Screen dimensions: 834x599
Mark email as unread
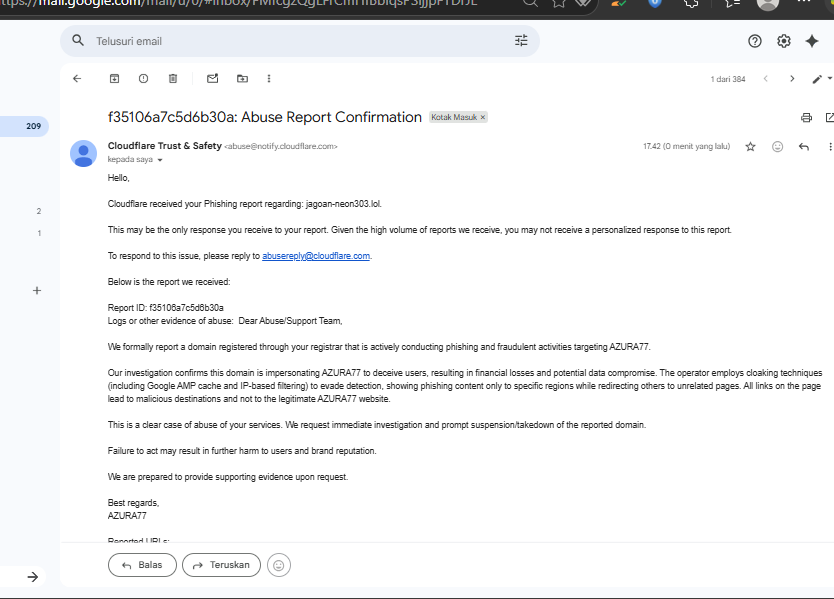click(213, 79)
